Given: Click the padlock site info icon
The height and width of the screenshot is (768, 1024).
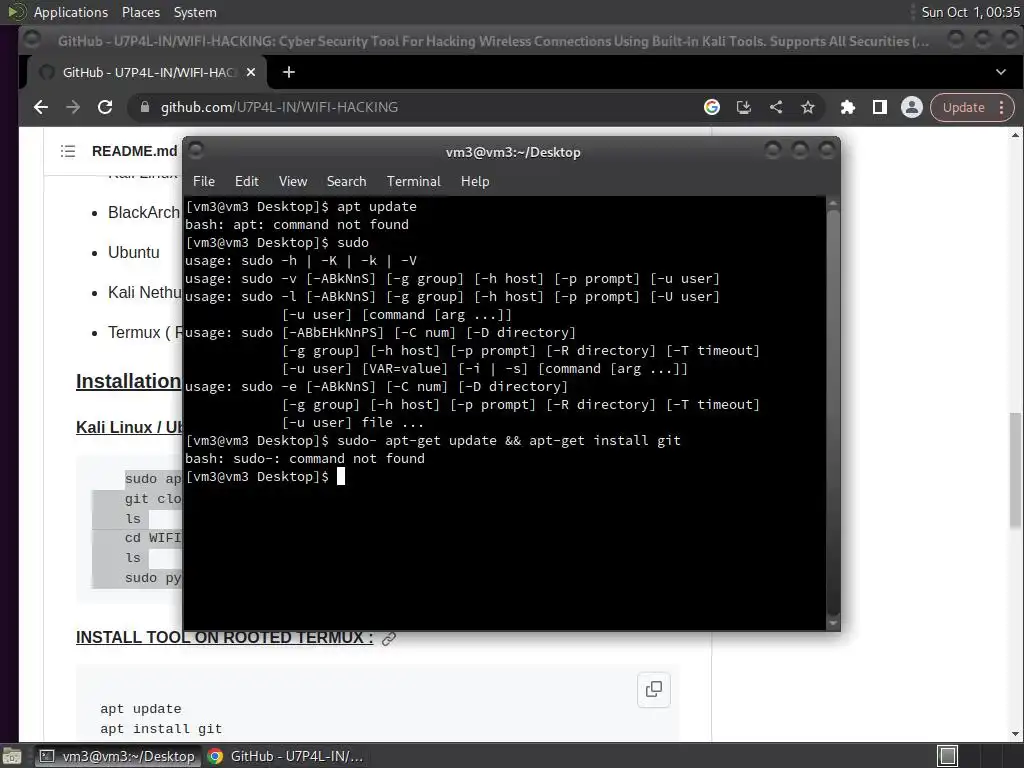Looking at the screenshot, I should (x=144, y=107).
